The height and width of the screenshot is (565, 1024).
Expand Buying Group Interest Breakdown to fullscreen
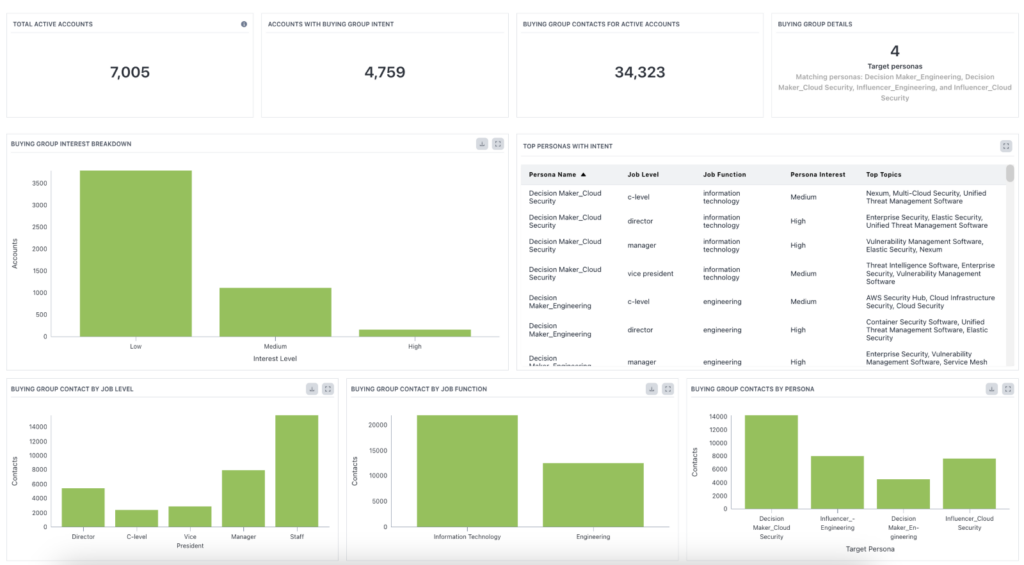pyautogui.click(x=498, y=144)
